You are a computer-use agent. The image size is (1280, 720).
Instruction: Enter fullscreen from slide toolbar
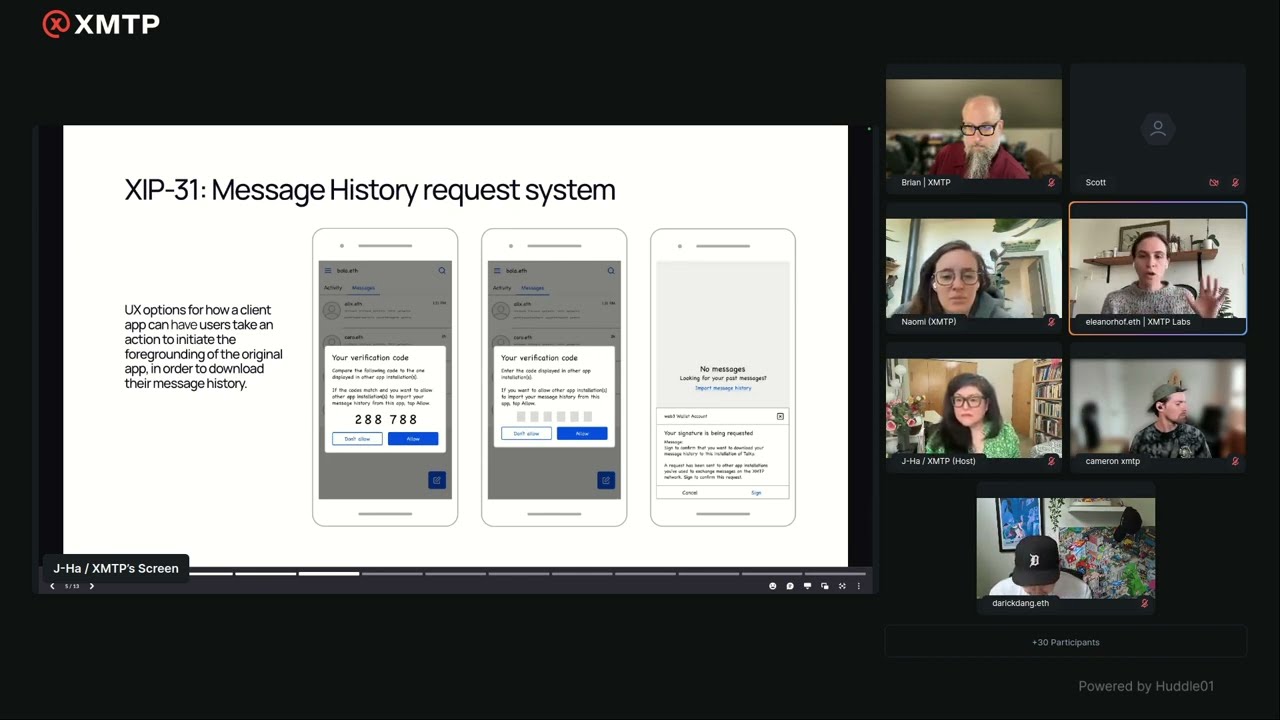click(842, 586)
